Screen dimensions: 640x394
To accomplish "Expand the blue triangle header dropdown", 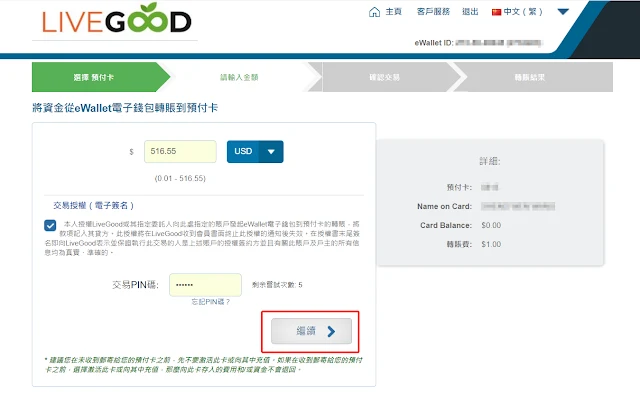I will [x=563, y=12].
